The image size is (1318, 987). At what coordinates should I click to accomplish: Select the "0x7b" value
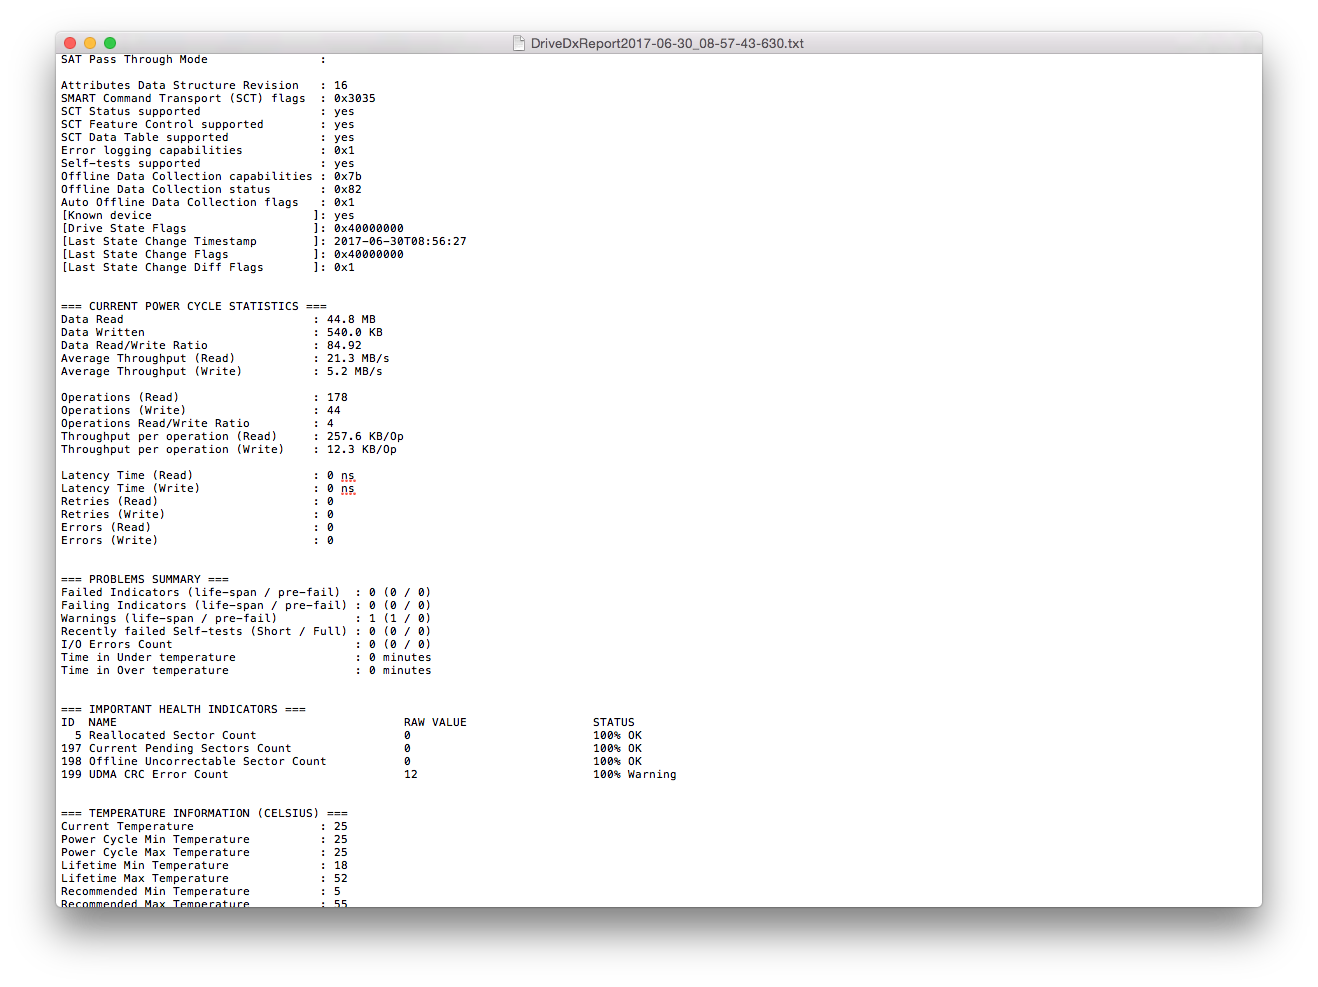[348, 177]
